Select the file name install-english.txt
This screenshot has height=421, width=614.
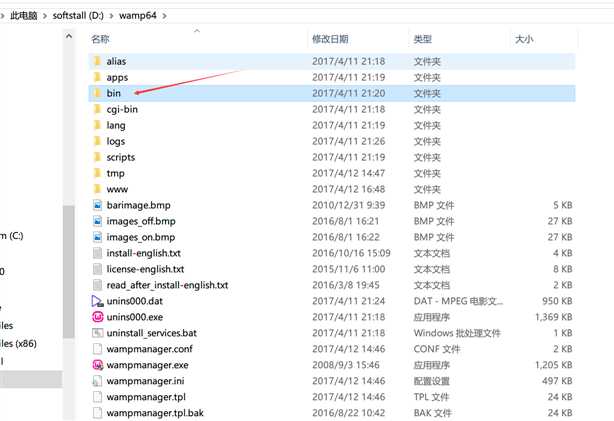pyautogui.click(x=144, y=253)
